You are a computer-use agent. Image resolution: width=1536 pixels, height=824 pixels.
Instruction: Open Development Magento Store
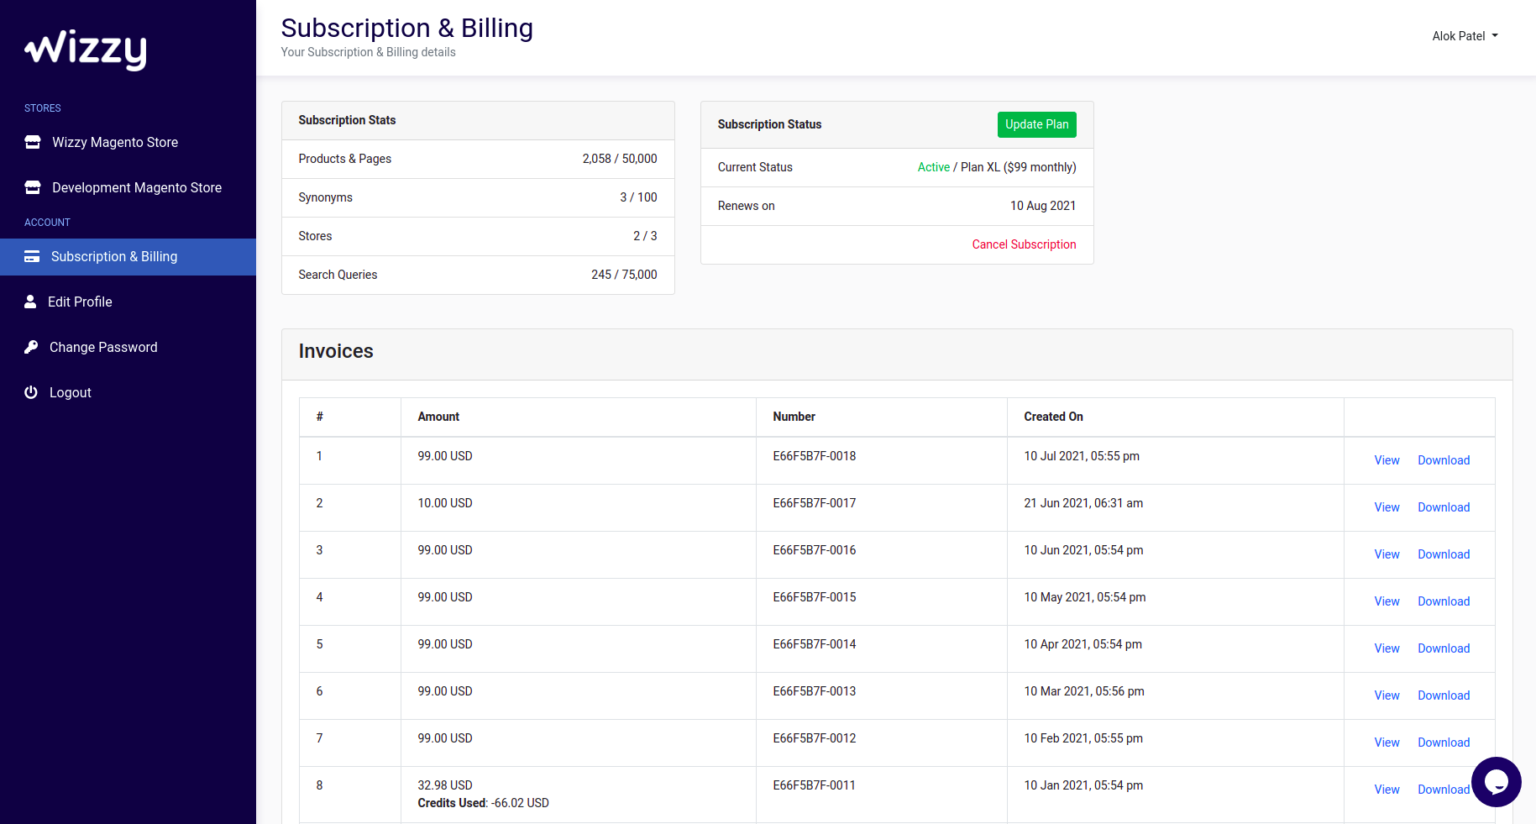(x=135, y=187)
